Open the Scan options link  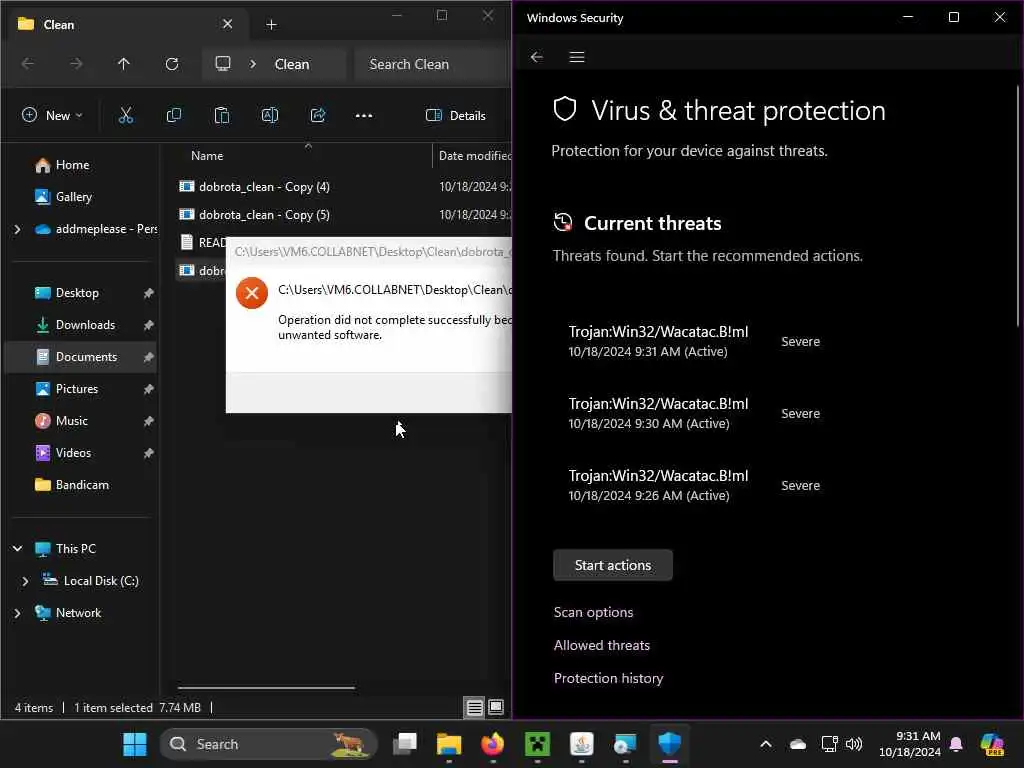click(594, 613)
